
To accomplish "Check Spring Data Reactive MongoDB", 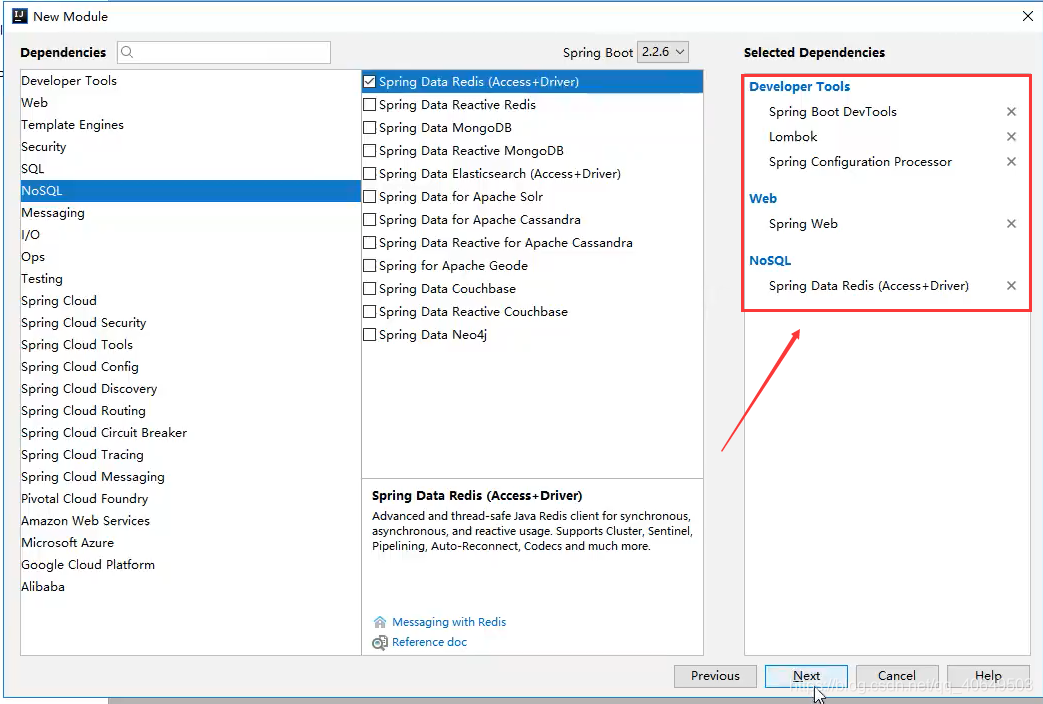I will coord(369,150).
